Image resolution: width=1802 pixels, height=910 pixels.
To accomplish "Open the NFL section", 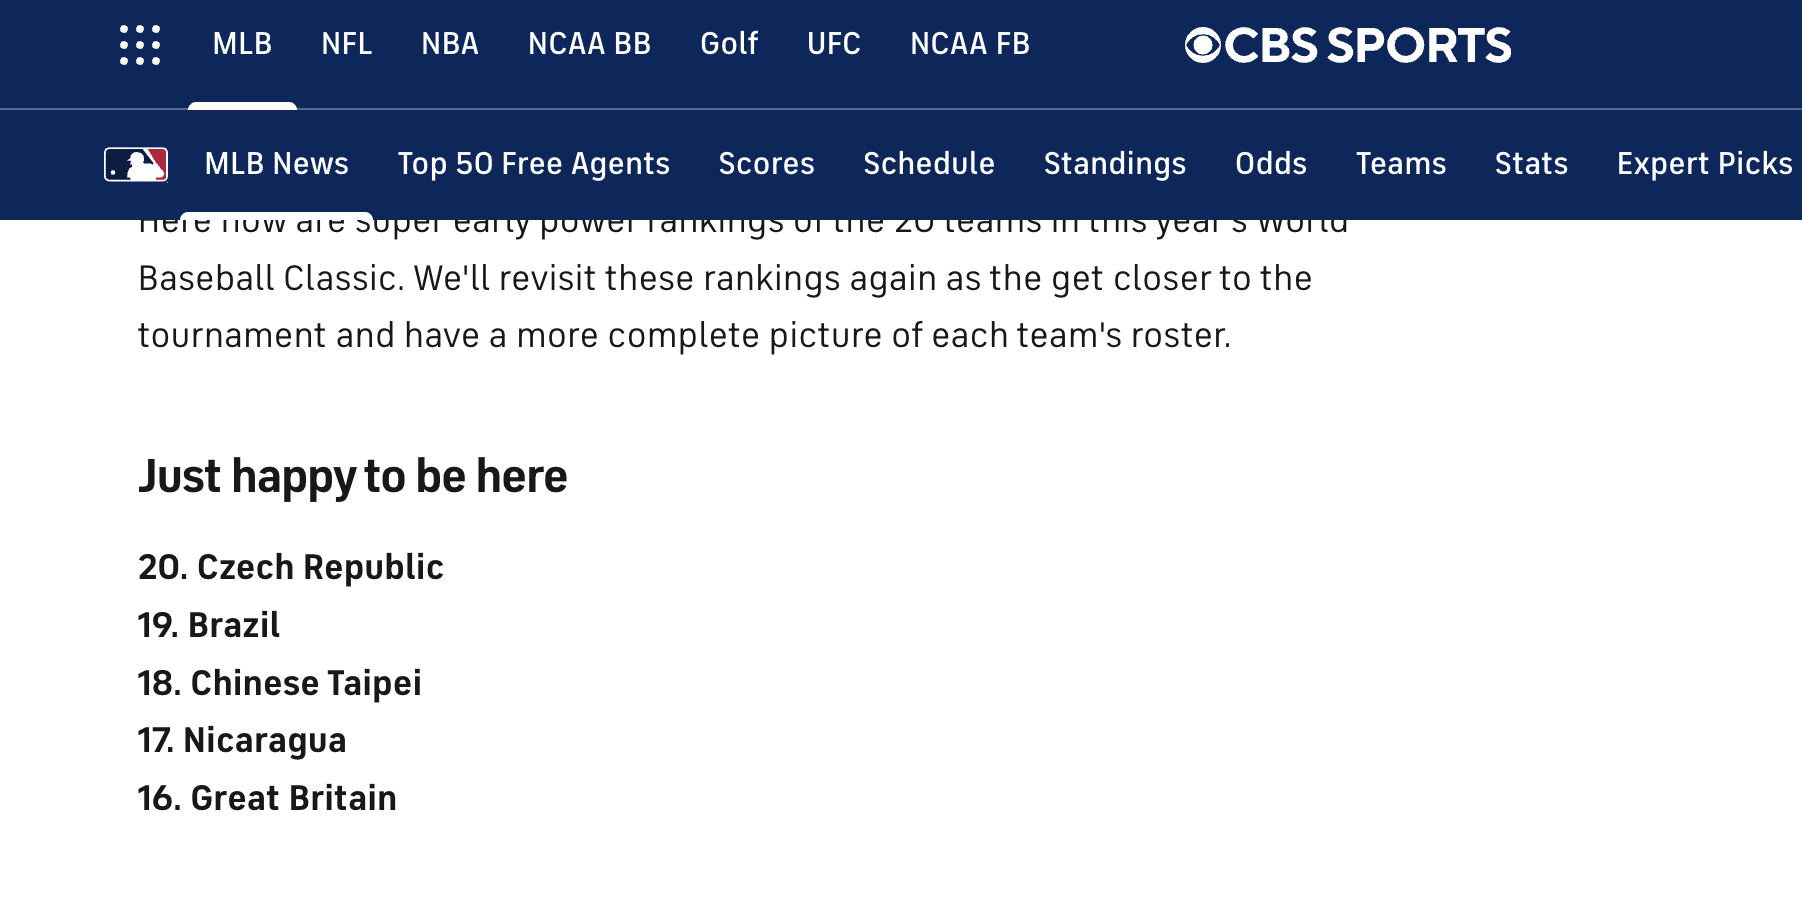I will pos(346,44).
